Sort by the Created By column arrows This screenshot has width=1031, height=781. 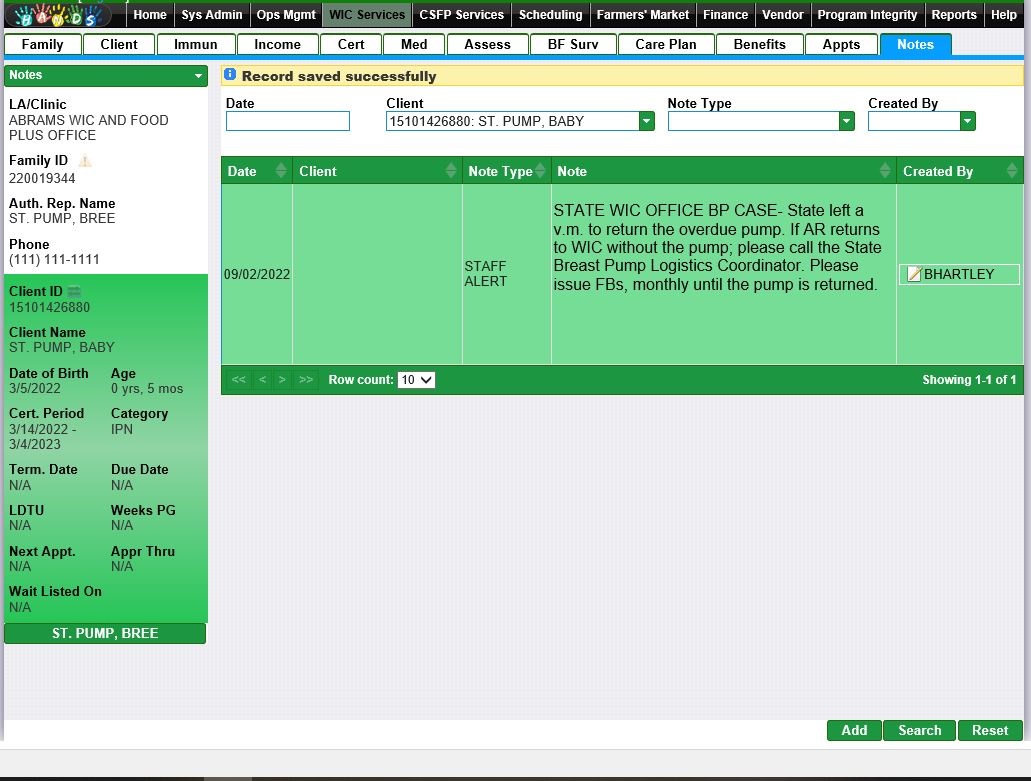[x=1012, y=171]
